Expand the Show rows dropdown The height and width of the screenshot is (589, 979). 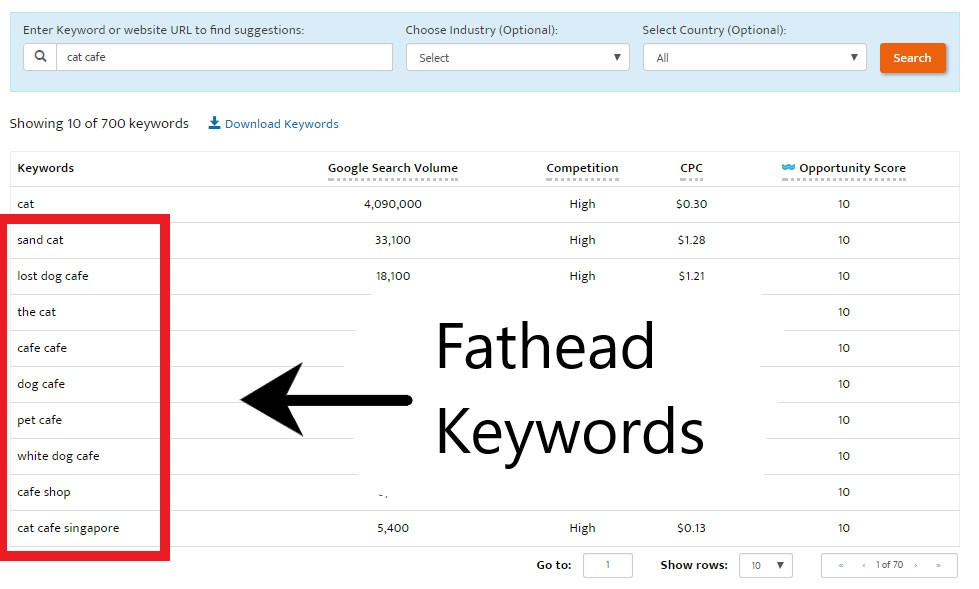pyautogui.click(x=765, y=566)
